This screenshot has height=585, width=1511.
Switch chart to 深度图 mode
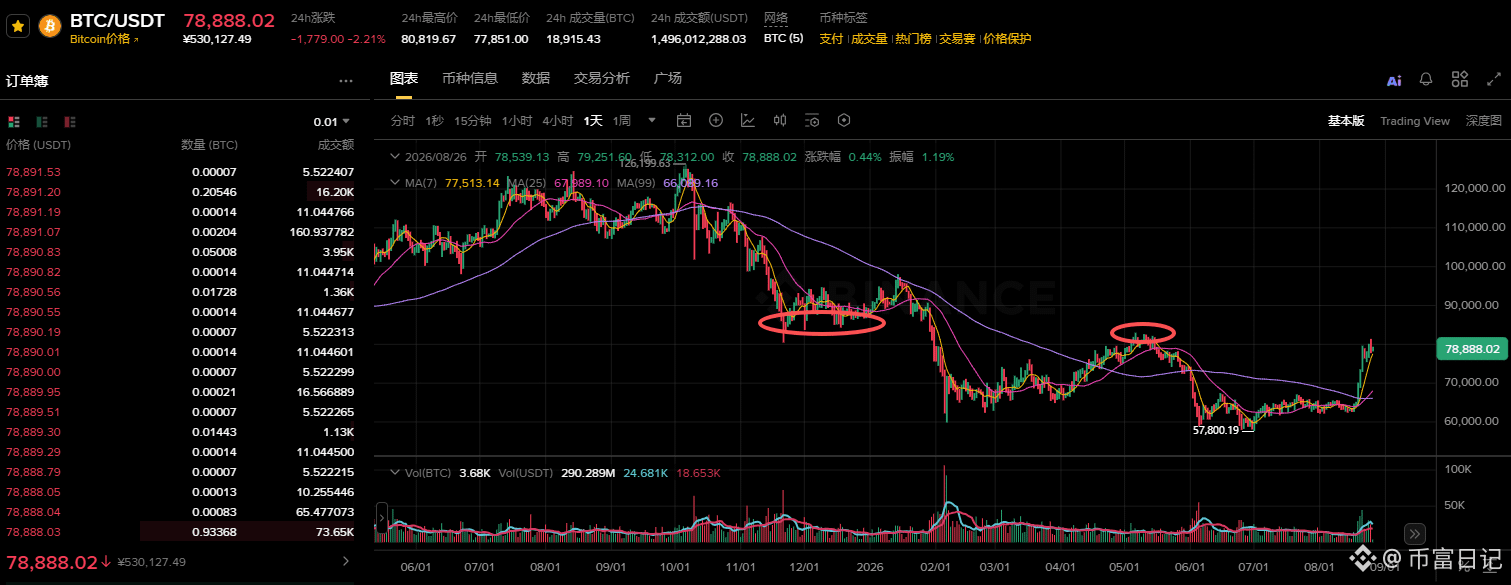1484,121
